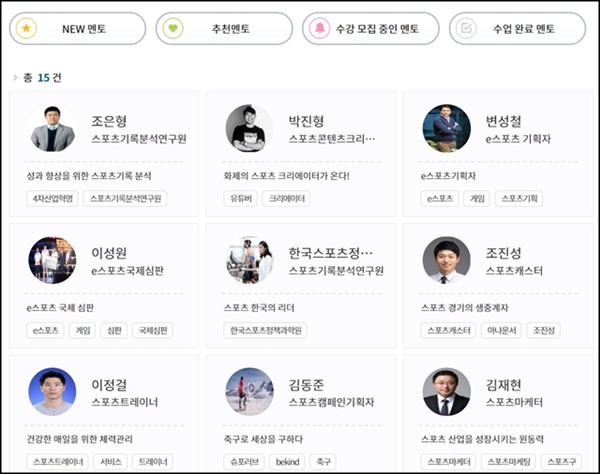
Task: Select the 4차산업혁명 tag
Action: (51, 199)
